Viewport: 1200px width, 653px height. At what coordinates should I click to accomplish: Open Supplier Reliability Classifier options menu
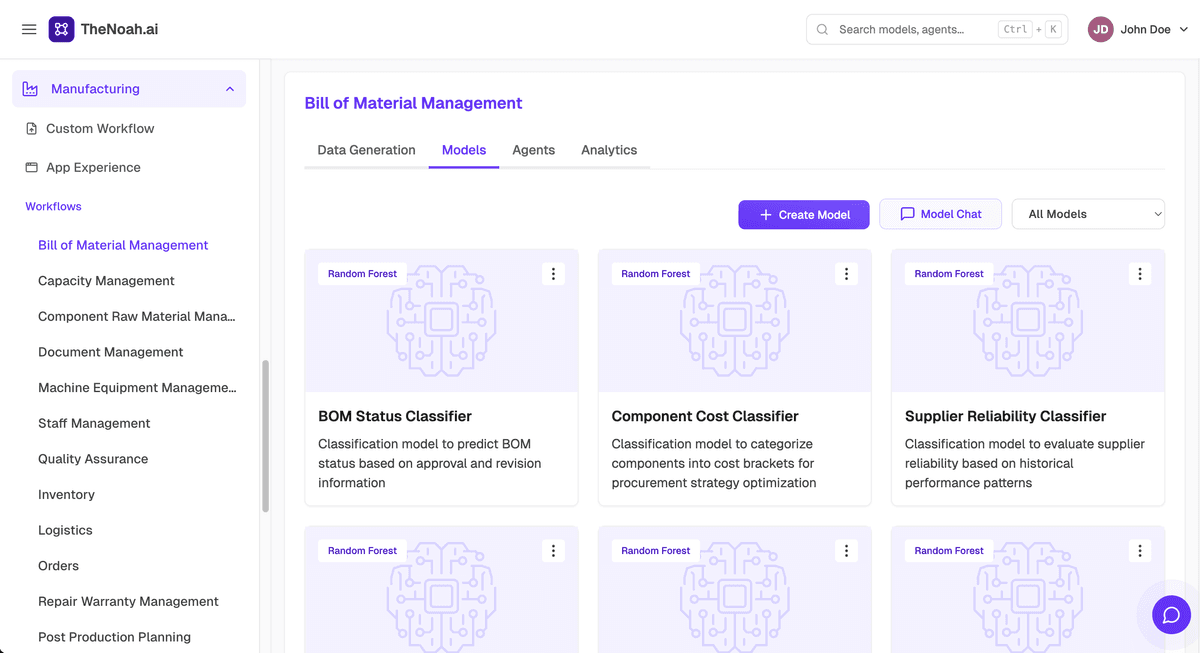point(1140,274)
